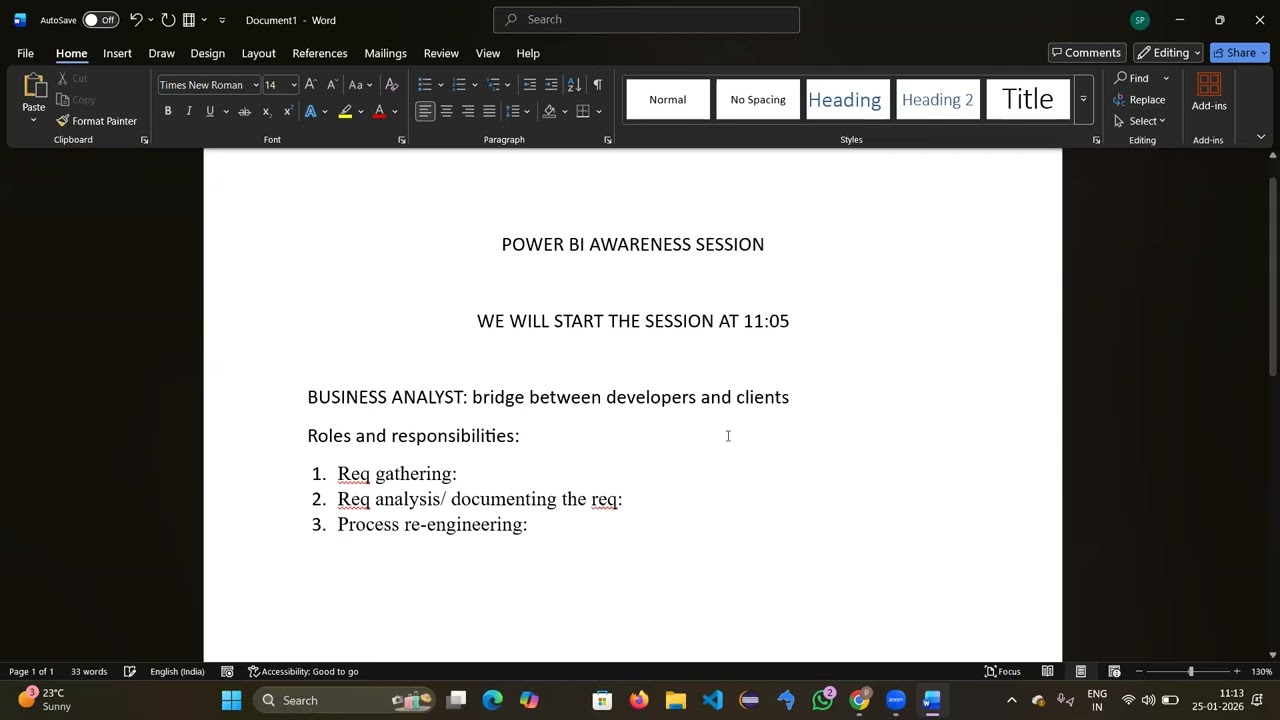Toggle Bold formatting
Viewport: 1280px width, 720px height.
168,111
